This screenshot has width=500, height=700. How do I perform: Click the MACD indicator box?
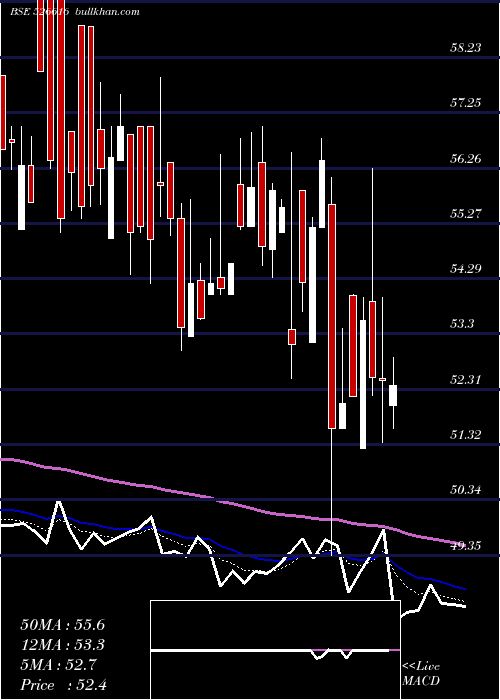click(x=275, y=650)
